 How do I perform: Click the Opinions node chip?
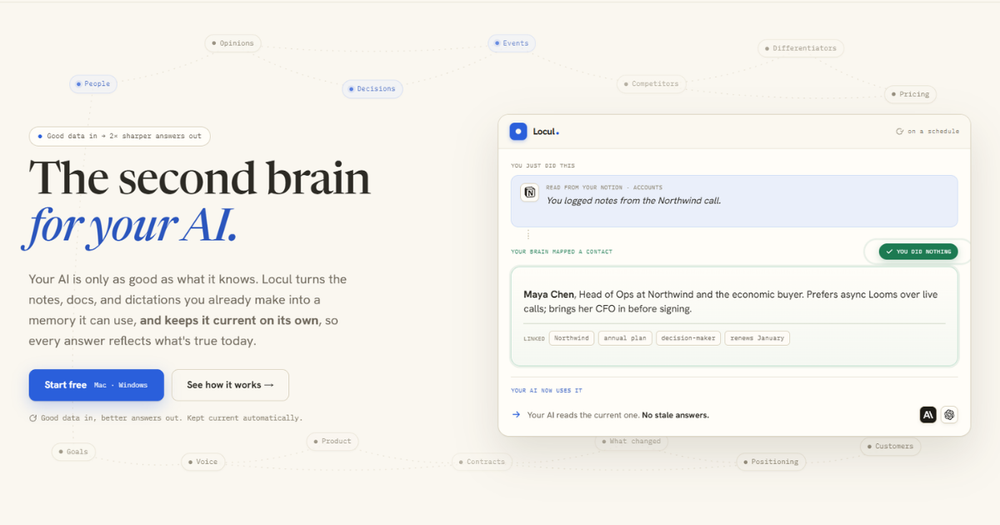coord(233,43)
